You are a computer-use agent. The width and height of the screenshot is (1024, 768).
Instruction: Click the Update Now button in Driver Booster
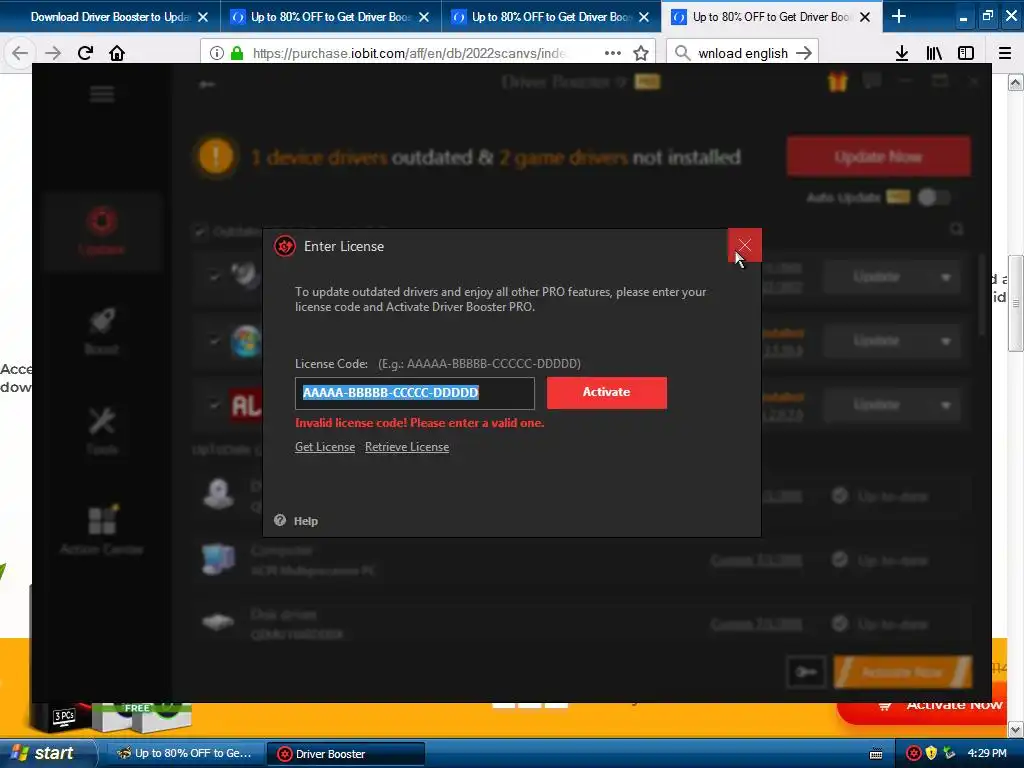tap(878, 157)
